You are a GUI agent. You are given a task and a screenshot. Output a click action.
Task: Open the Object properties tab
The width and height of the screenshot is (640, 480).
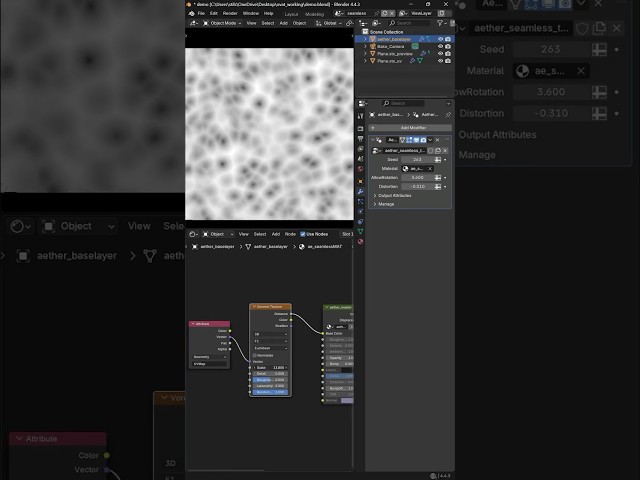[360, 181]
